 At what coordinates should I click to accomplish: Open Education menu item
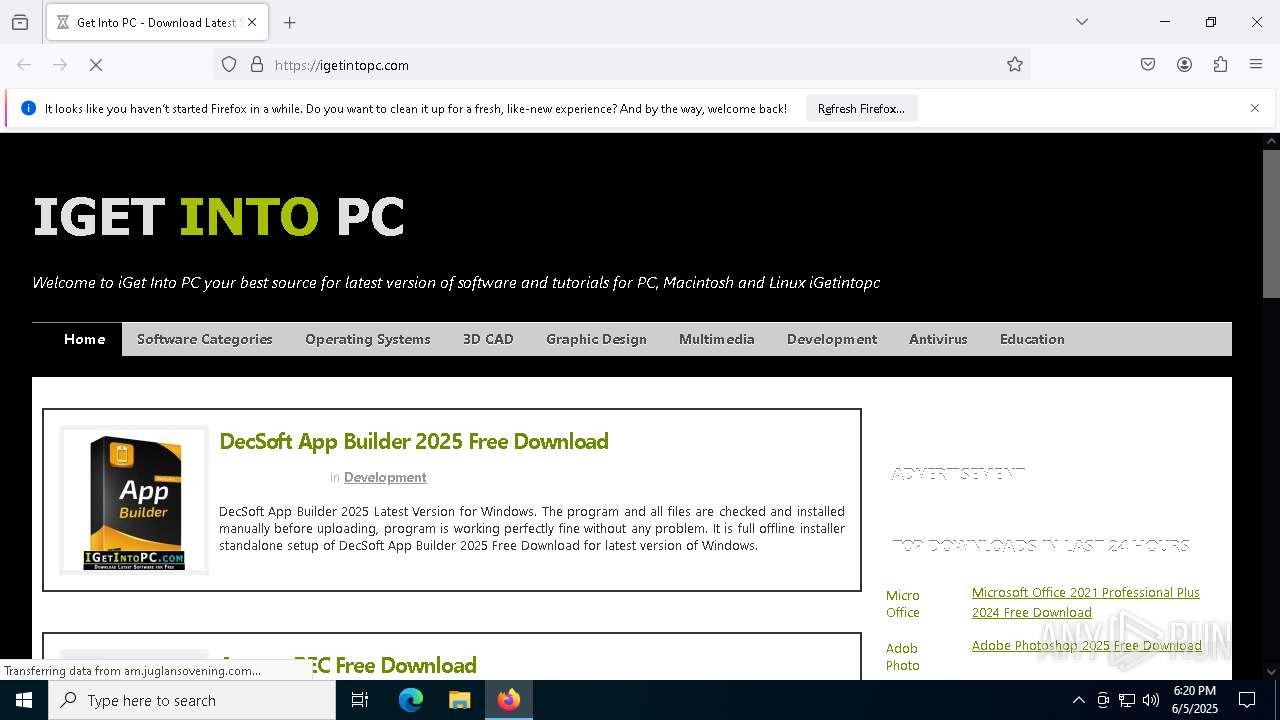point(1032,339)
